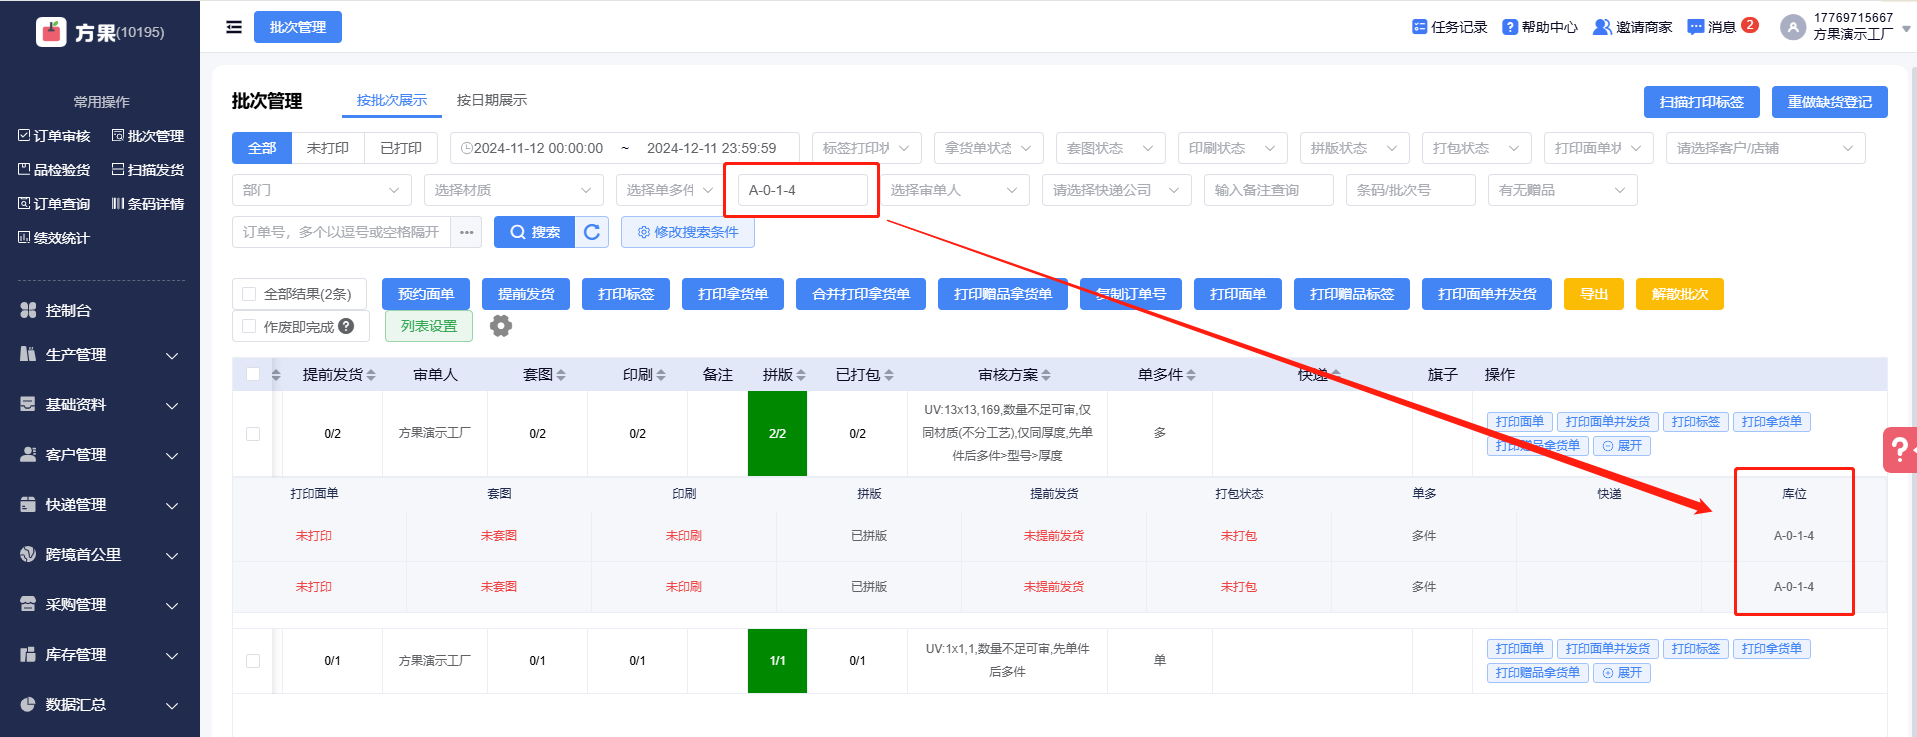Open the 标签打印状态 dropdown
1917x737 pixels.
click(x=867, y=148)
